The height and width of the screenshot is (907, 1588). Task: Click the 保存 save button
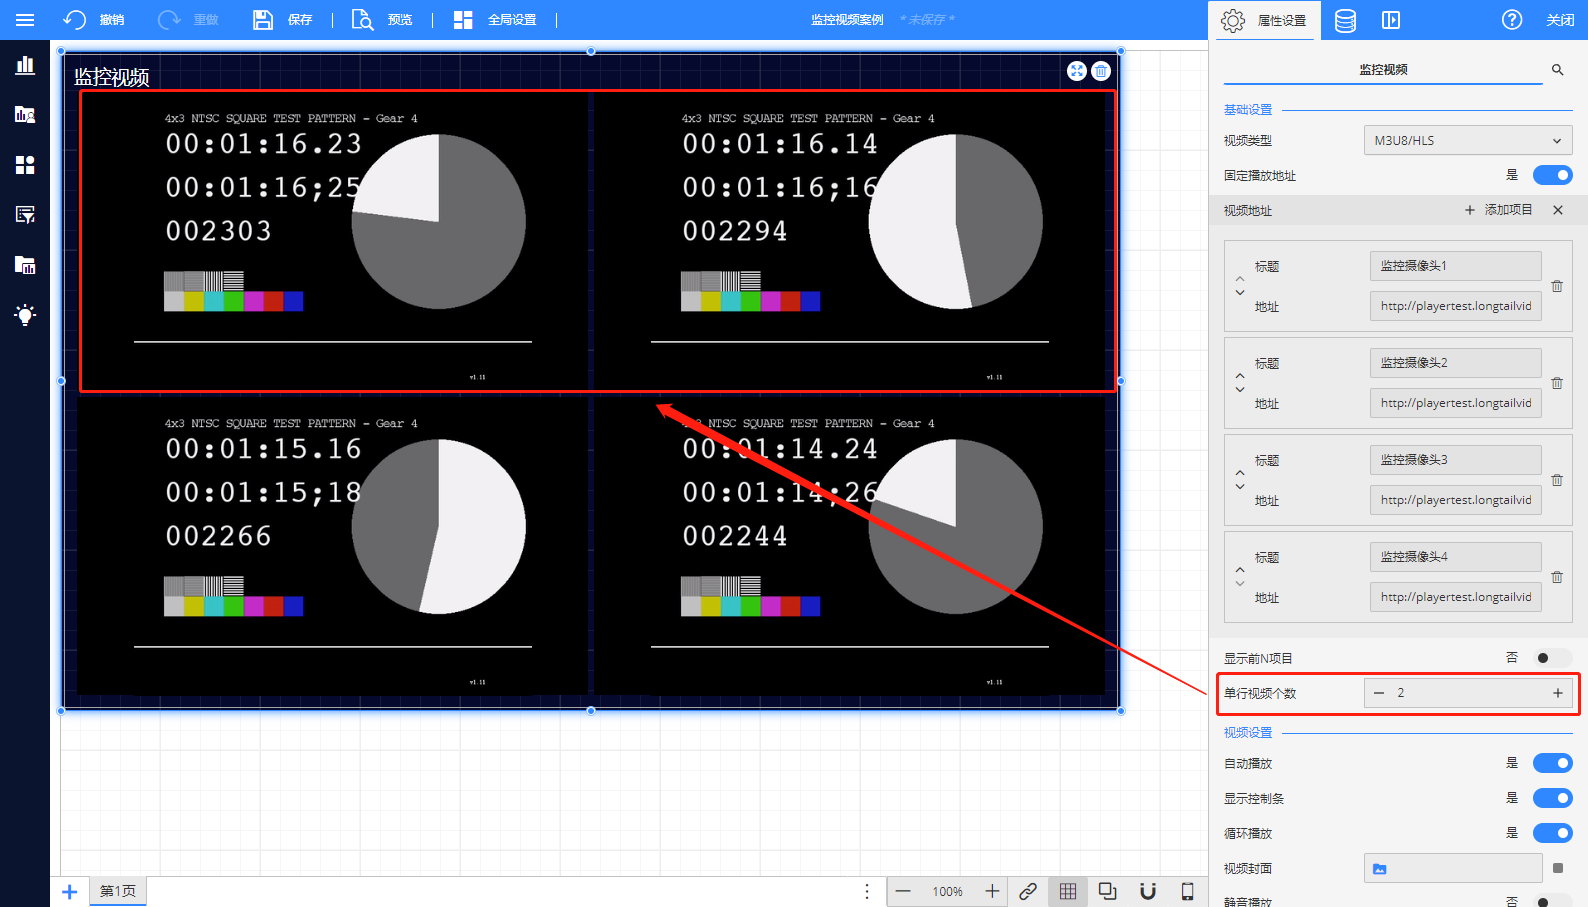(283, 20)
